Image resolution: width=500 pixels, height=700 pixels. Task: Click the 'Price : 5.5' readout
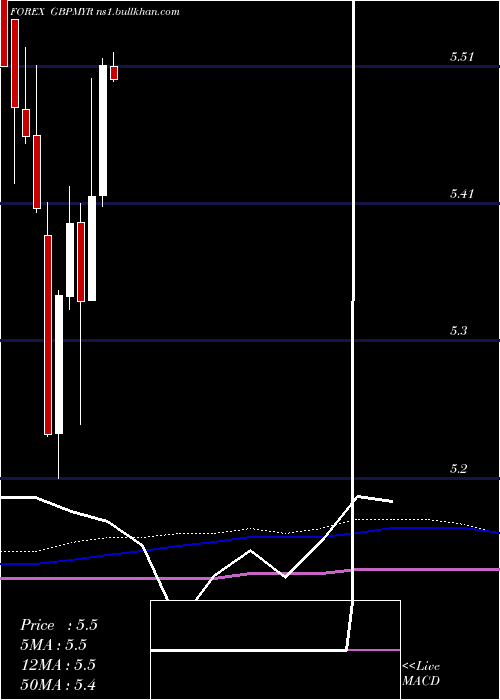point(58,625)
